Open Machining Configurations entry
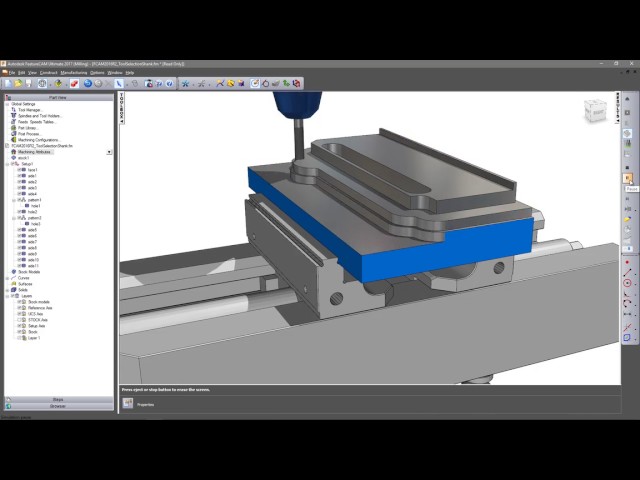640x480 pixels. 39,140
